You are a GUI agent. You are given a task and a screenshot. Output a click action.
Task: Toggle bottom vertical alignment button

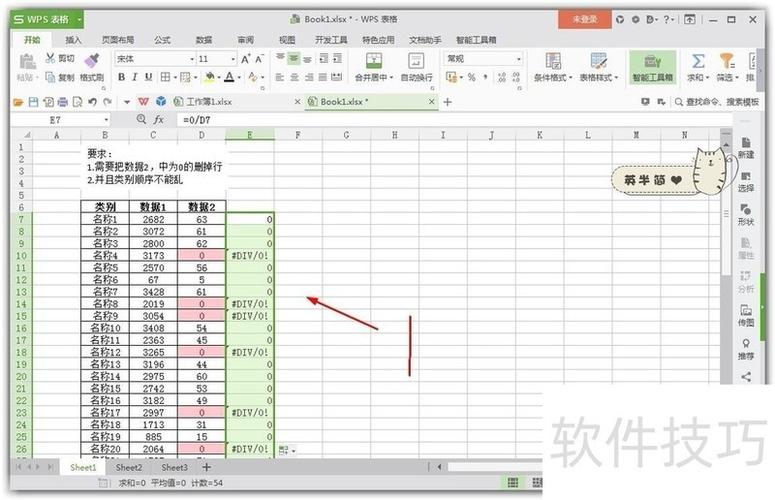307,59
